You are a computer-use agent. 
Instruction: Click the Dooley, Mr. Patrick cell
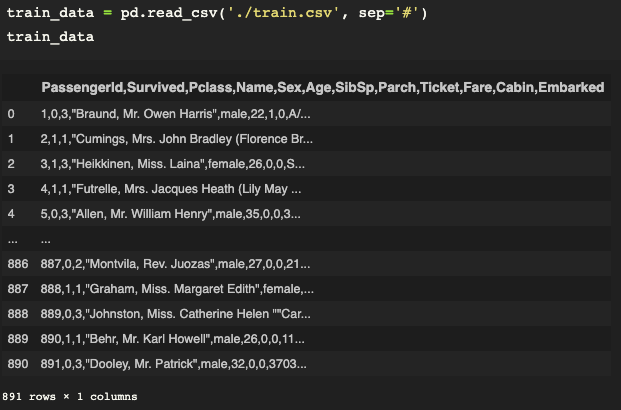click(x=173, y=364)
